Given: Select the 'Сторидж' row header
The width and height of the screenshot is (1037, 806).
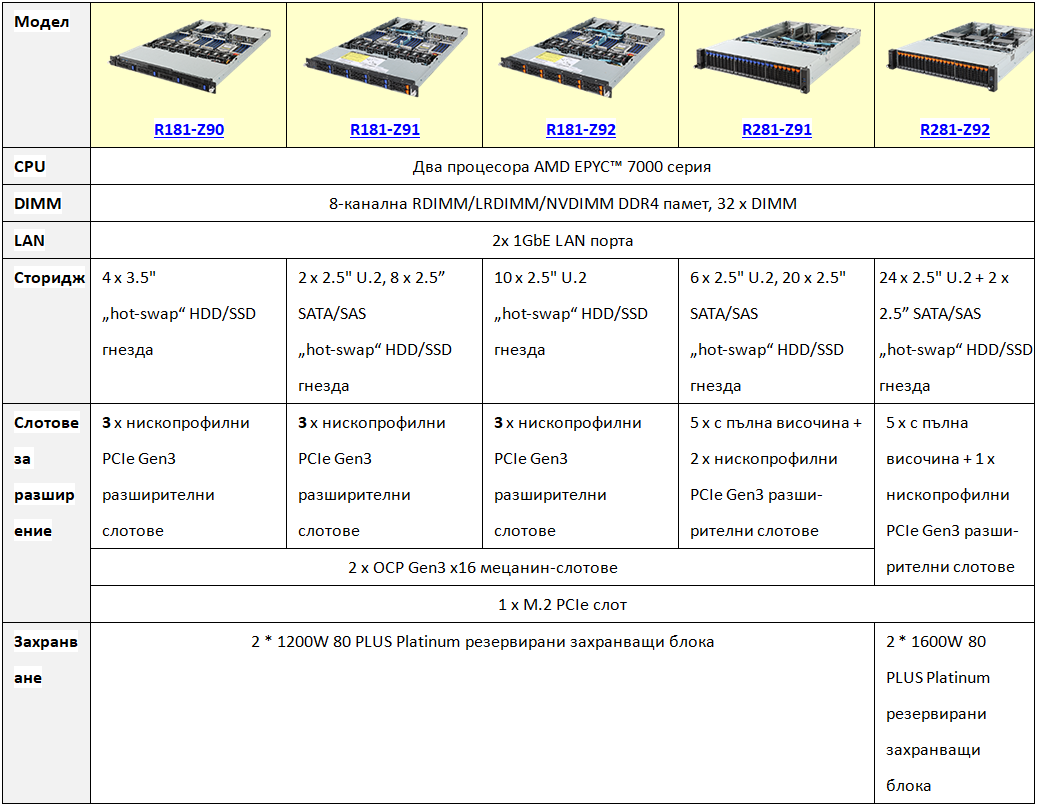Looking at the screenshot, I should click(46, 331).
